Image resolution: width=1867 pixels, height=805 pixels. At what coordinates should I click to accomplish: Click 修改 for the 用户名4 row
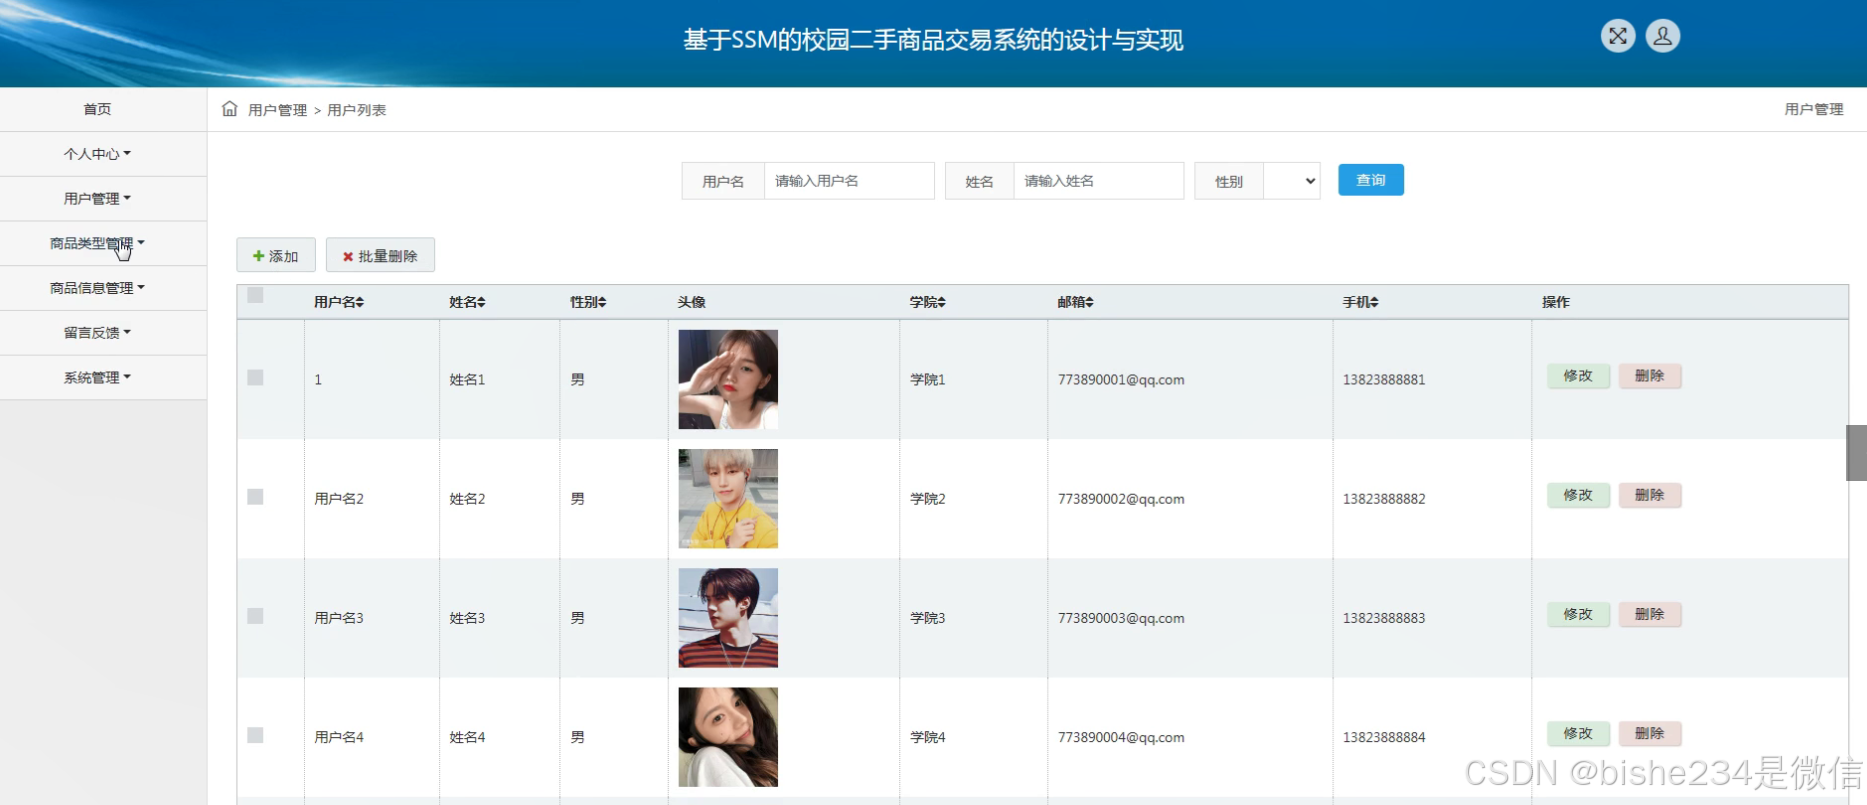click(1578, 733)
